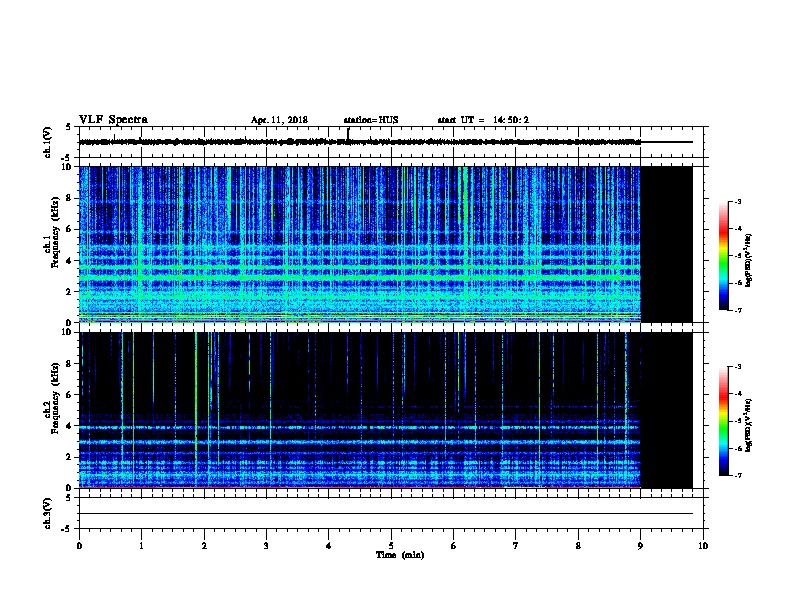Click time axis tick label "1"
The height and width of the screenshot is (612, 792).
(141, 545)
